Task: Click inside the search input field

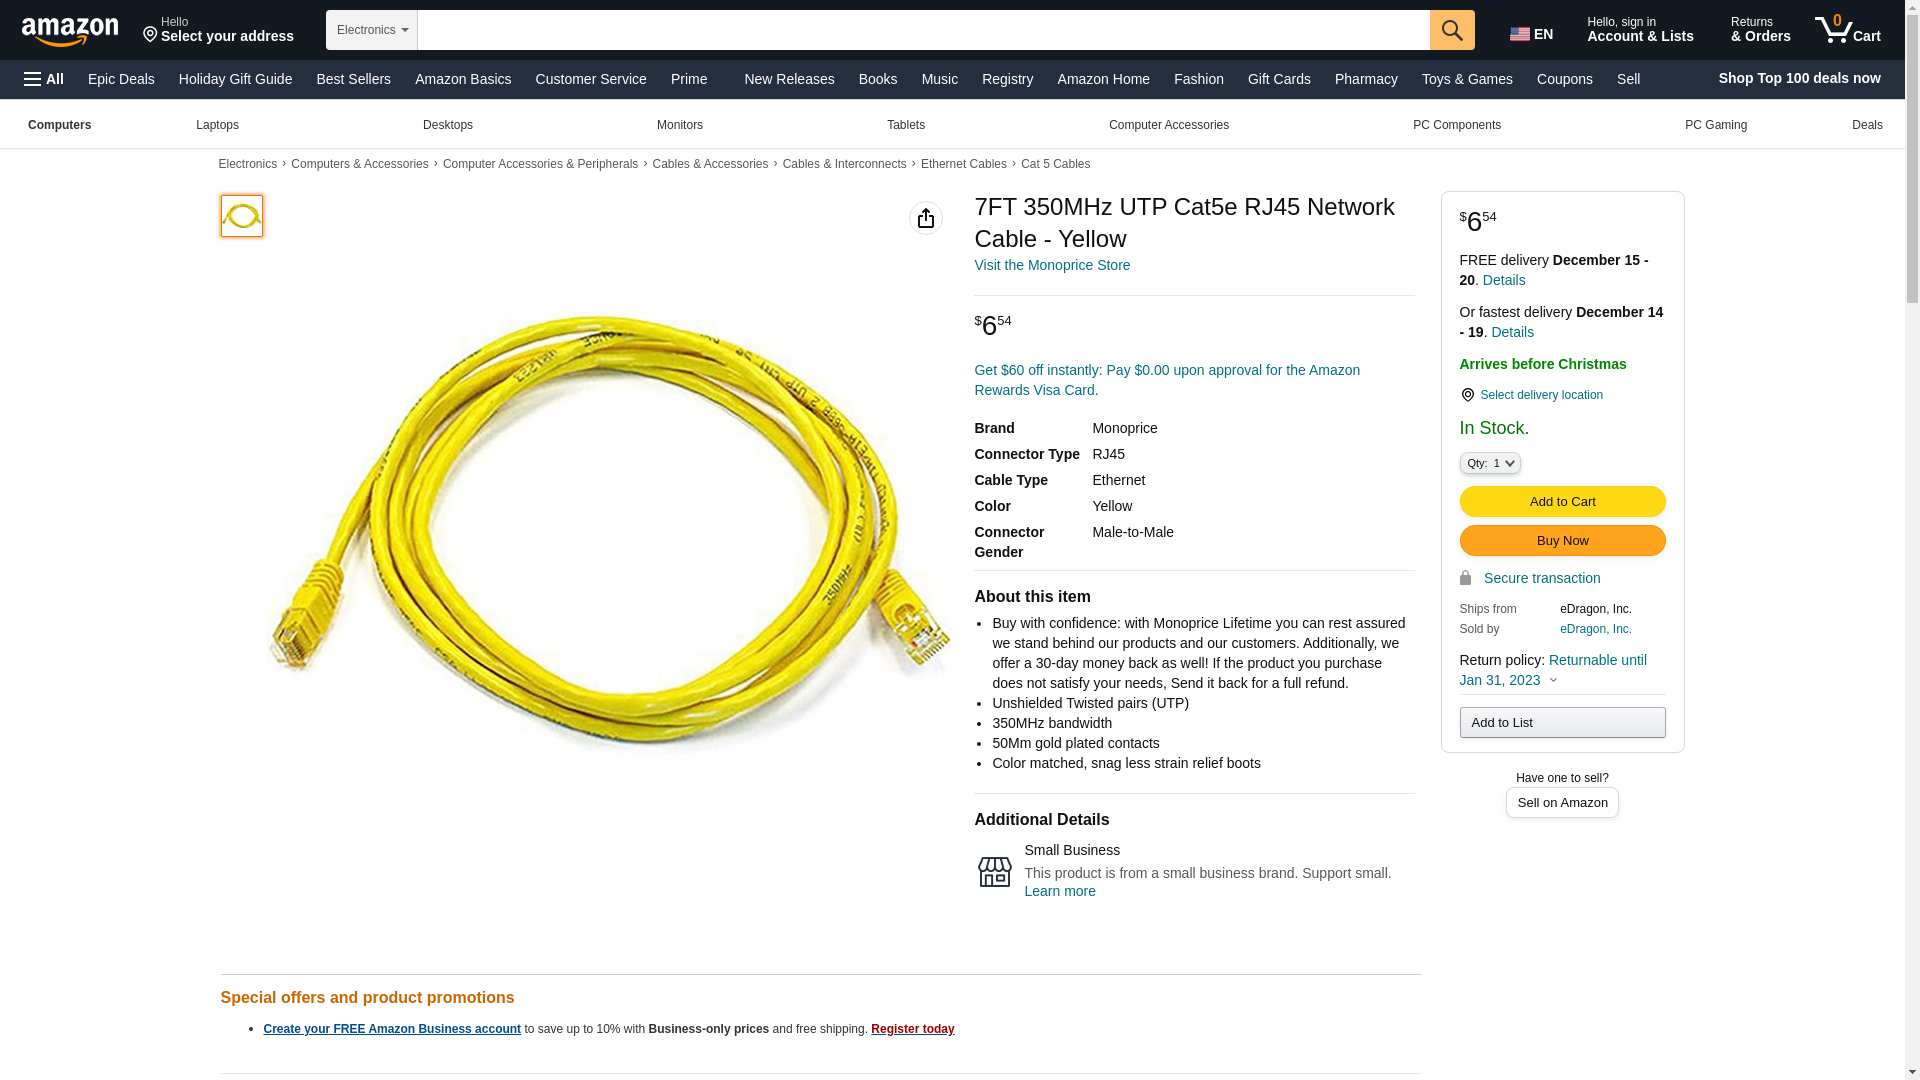Action: coord(923,30)
